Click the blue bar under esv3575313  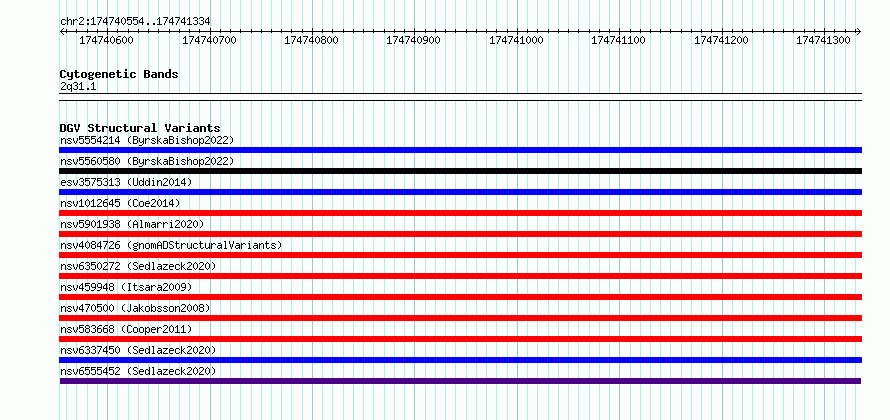(460, 192)
